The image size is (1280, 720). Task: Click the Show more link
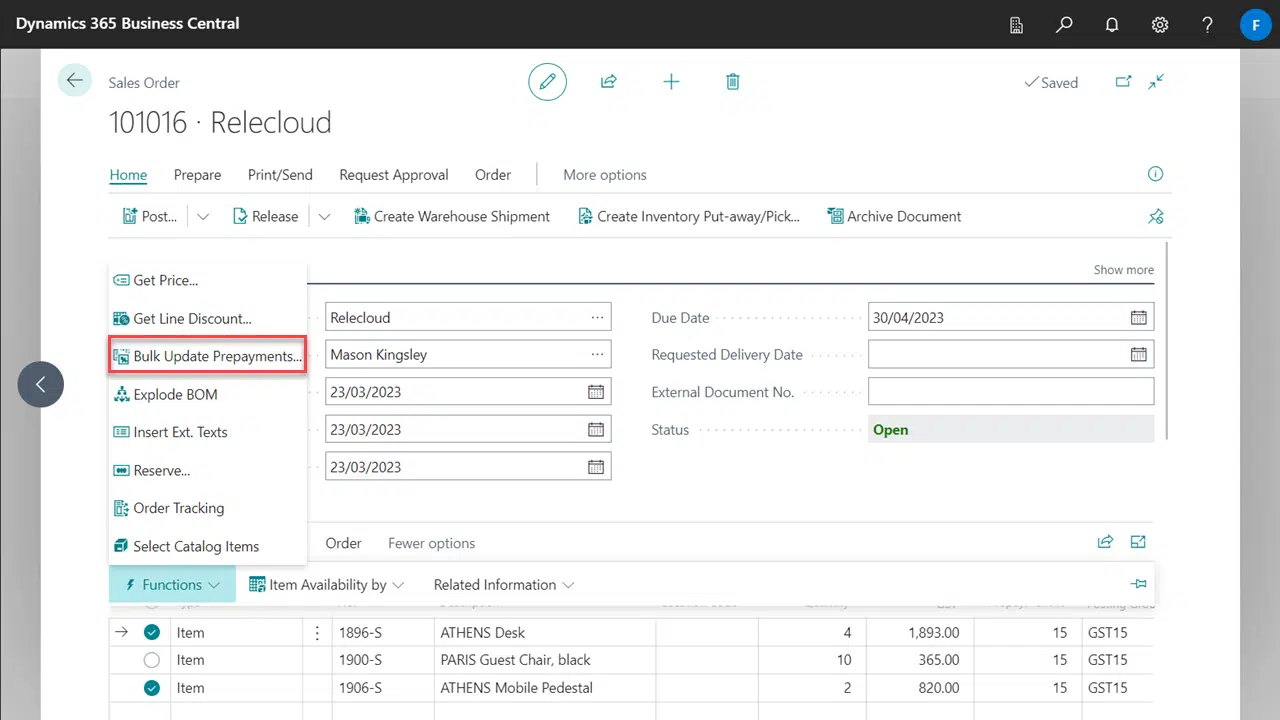tap(1123, 270)
